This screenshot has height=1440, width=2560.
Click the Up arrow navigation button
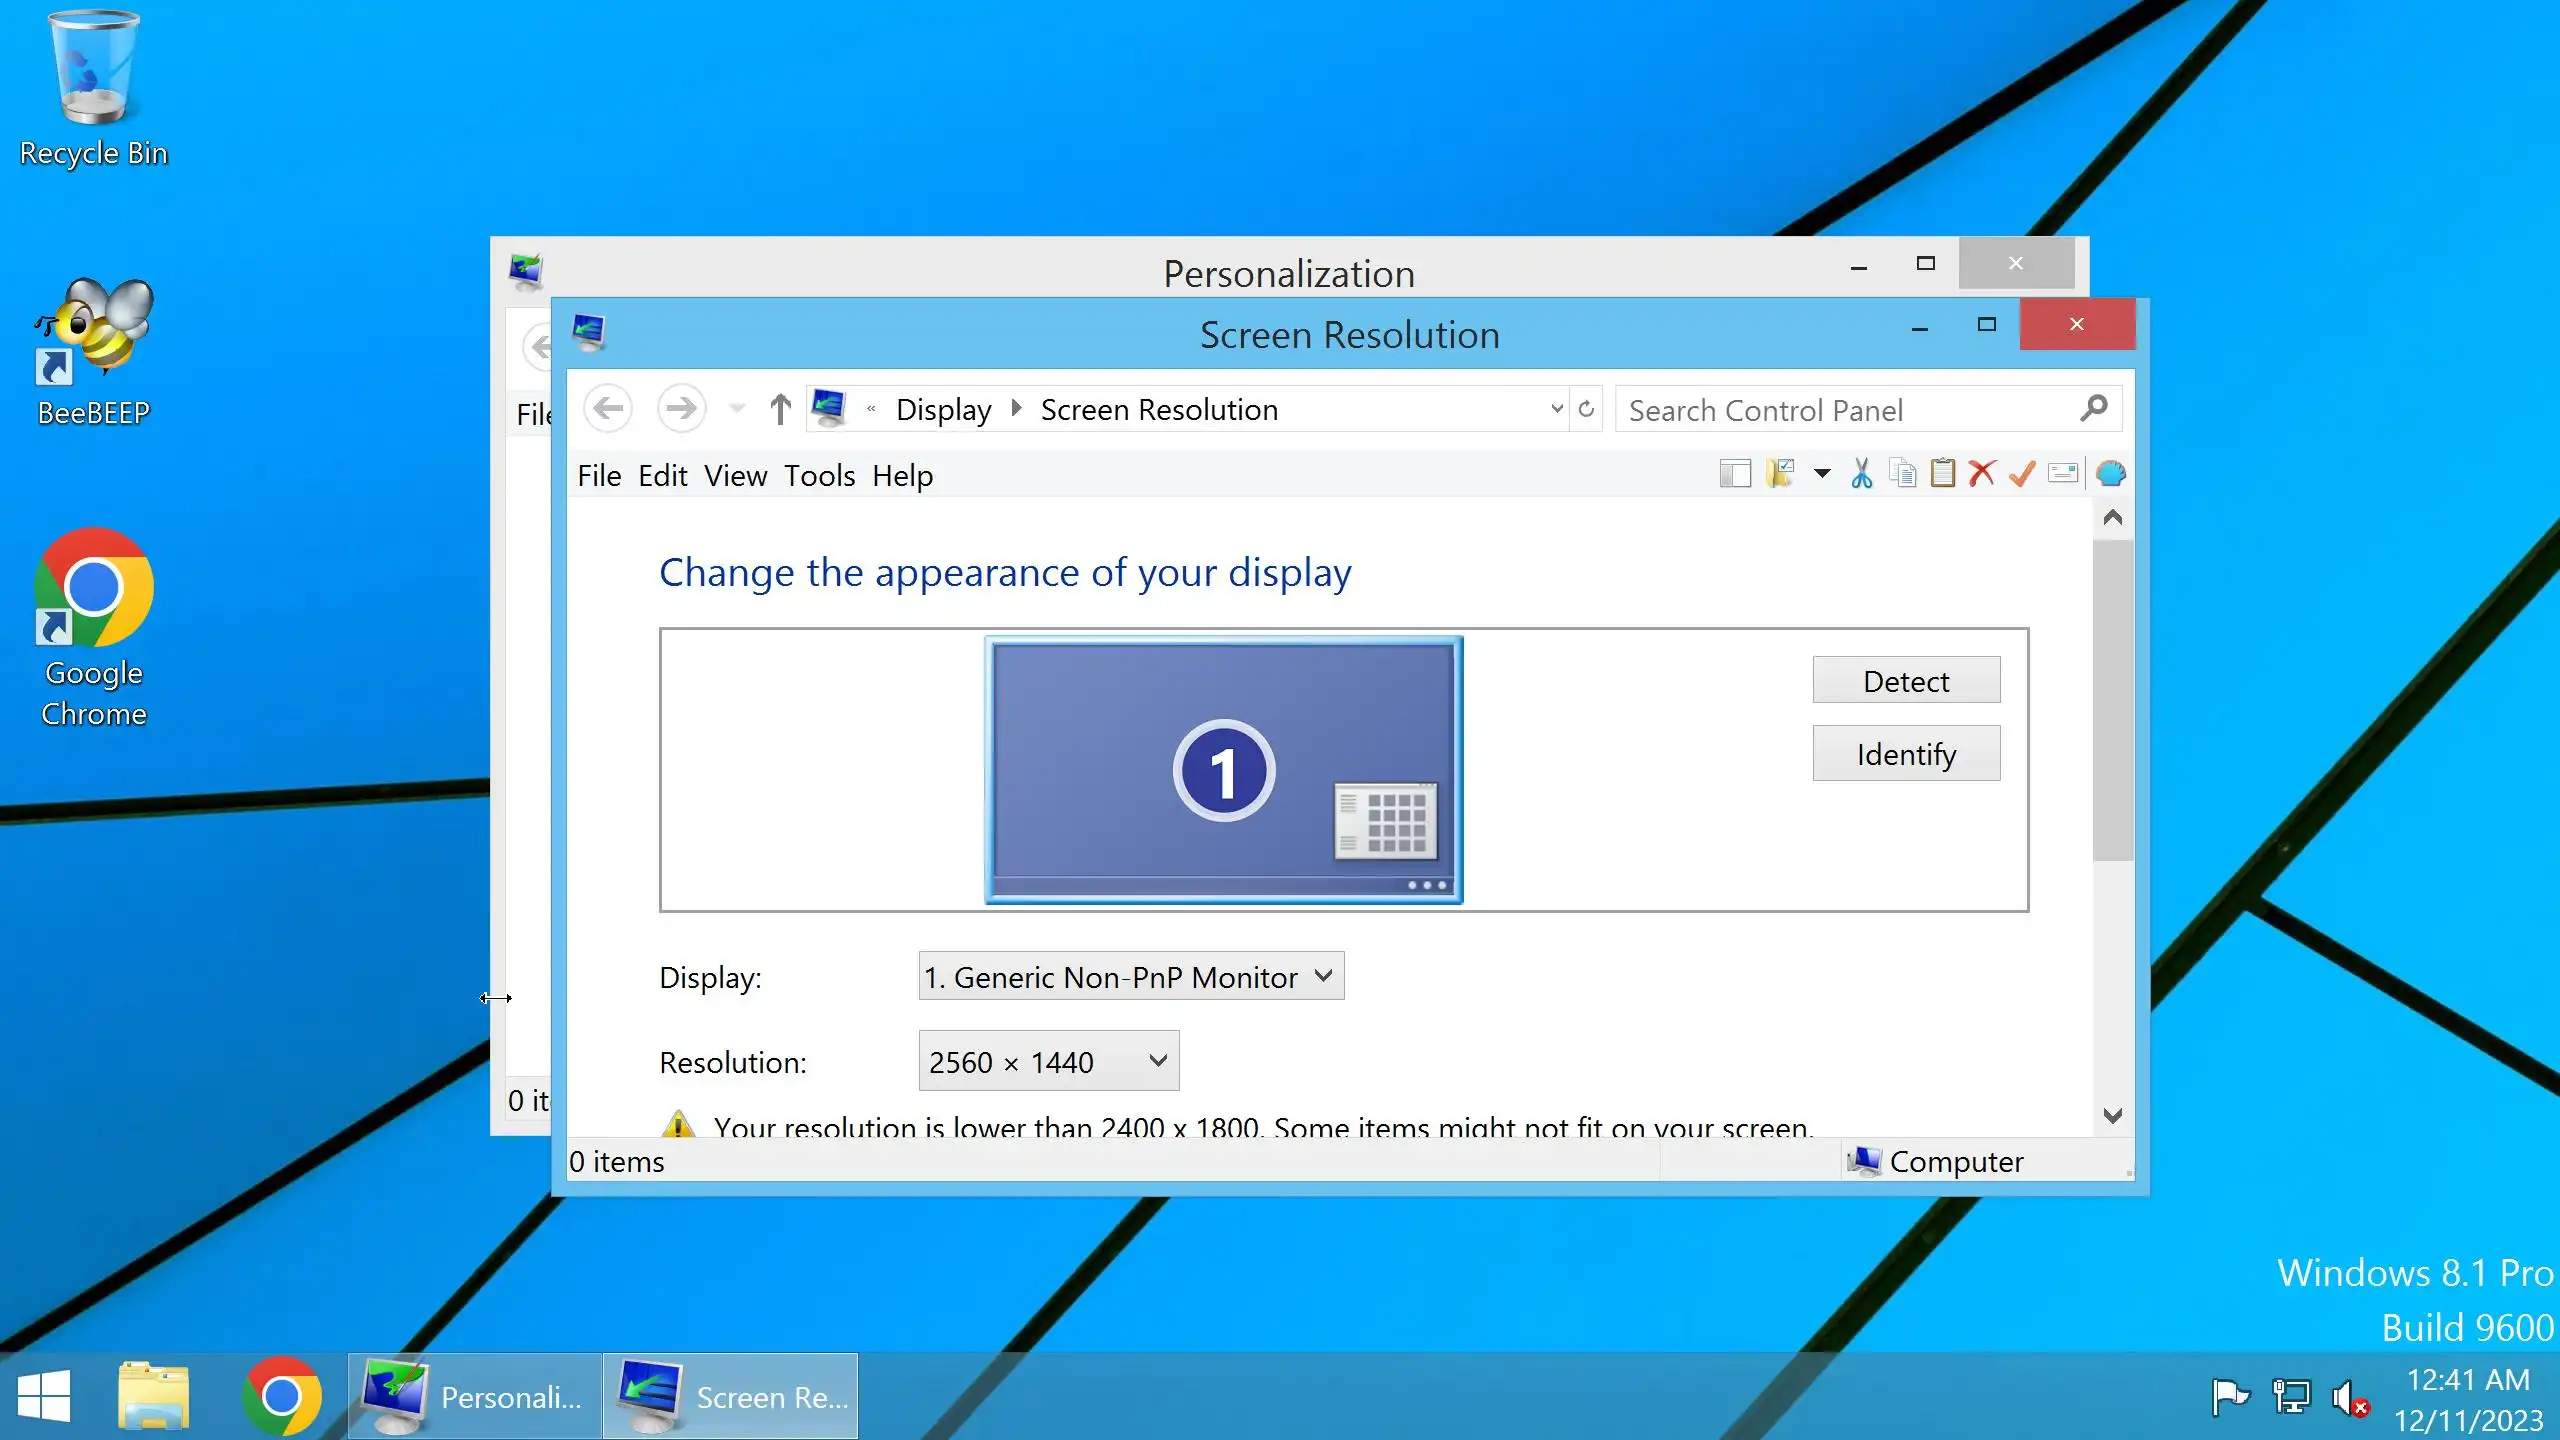(780, 409)
